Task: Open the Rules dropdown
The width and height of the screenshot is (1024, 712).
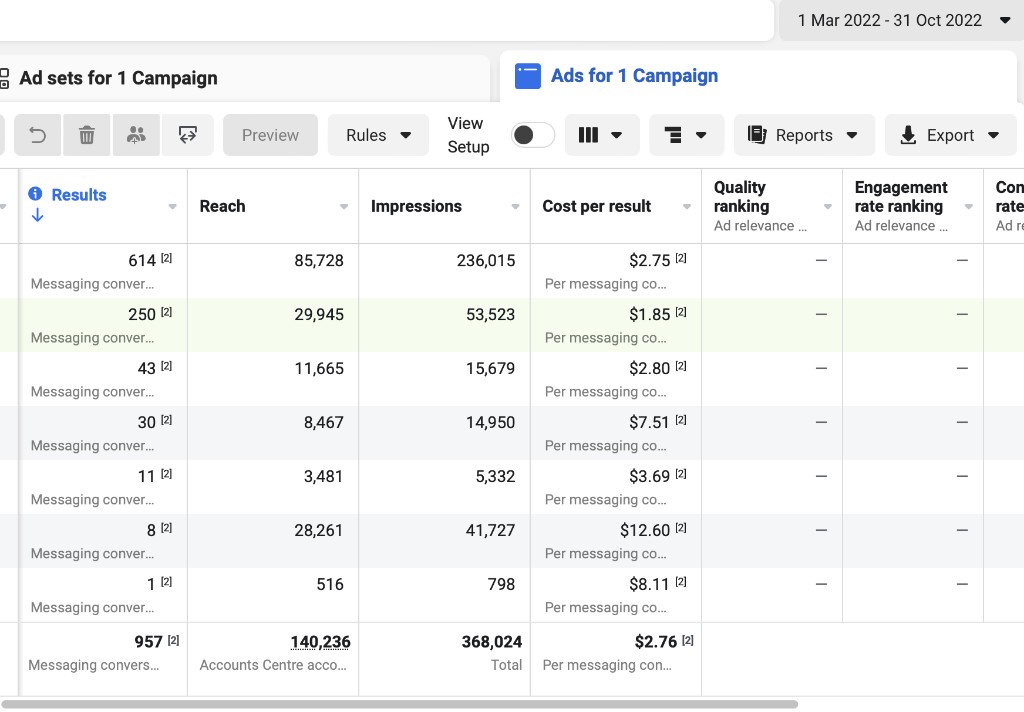Action: coord(378,135)
